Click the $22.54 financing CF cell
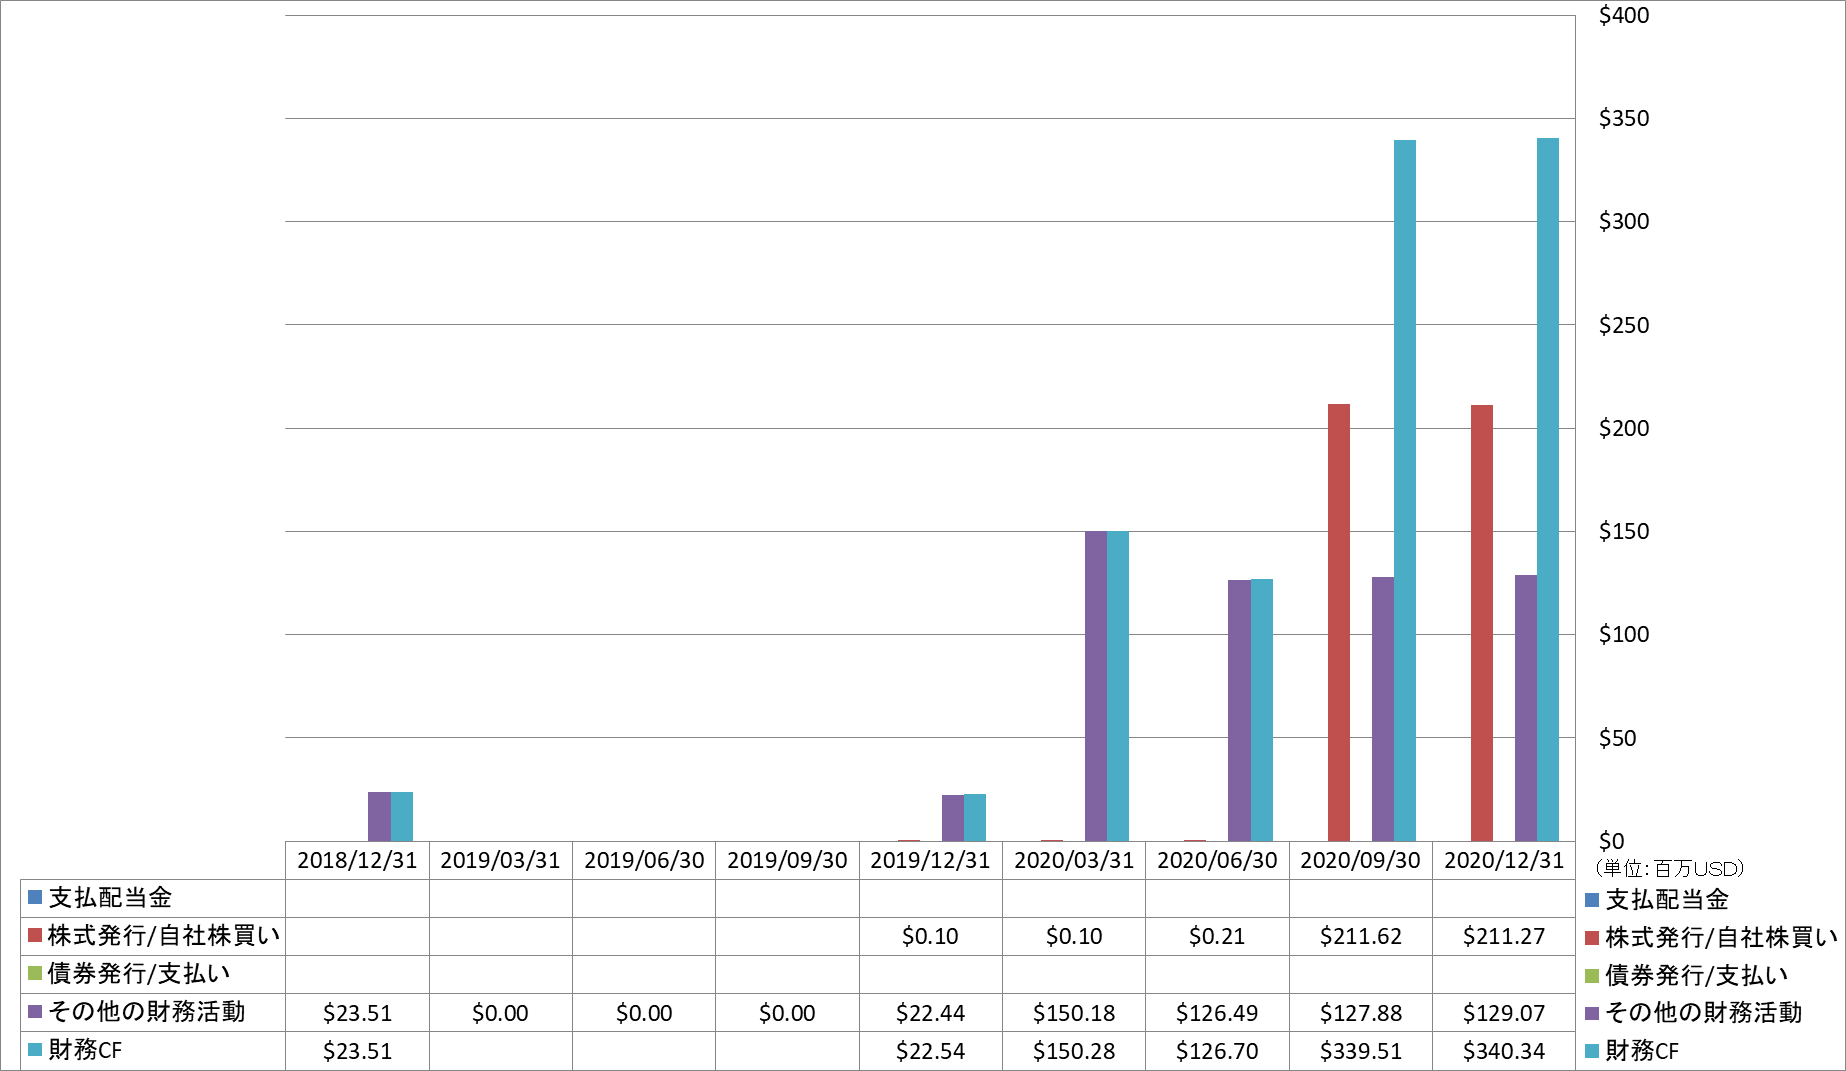This screenshot has height=1071, width=1846. click(x=930, y=1051)
